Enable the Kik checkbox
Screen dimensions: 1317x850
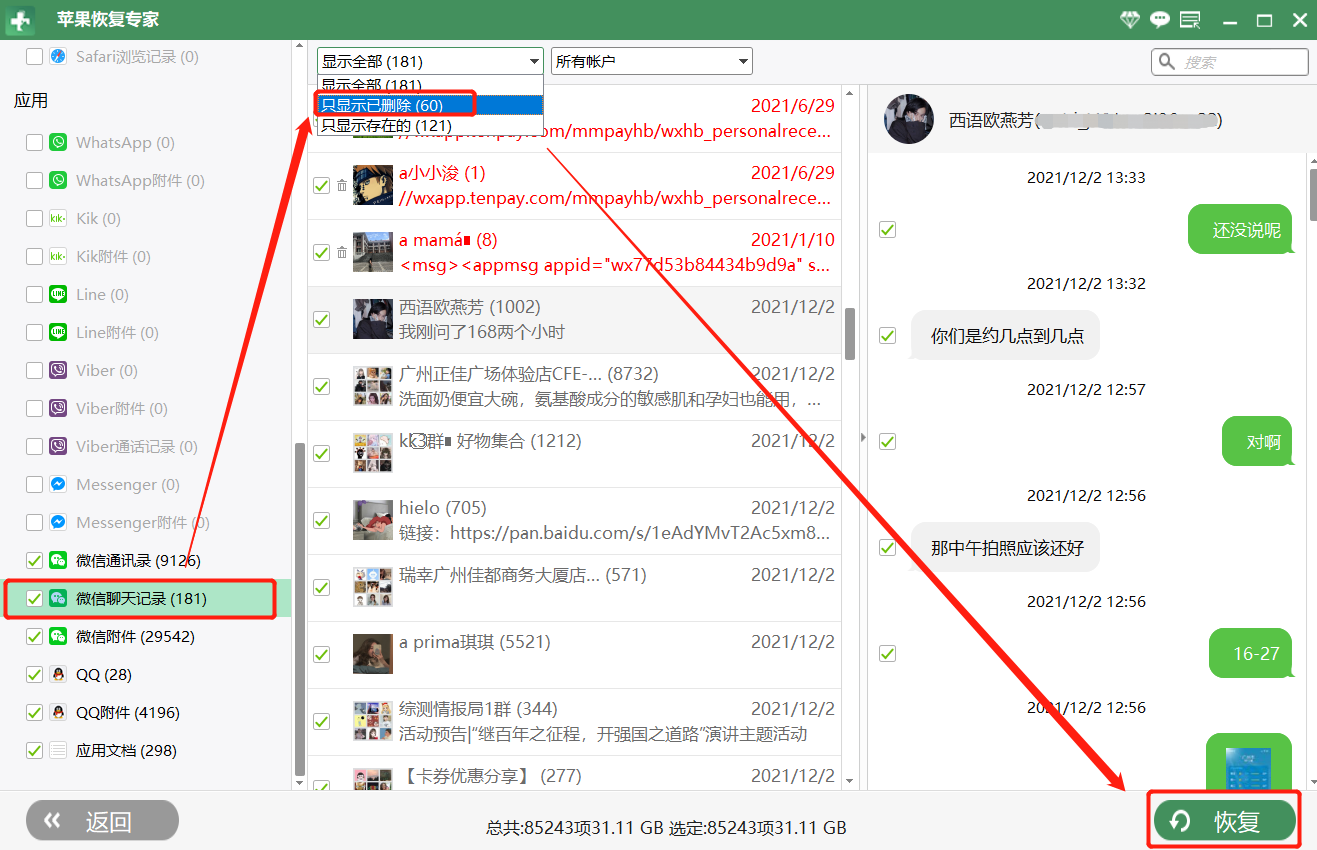[x=34, y=219]
